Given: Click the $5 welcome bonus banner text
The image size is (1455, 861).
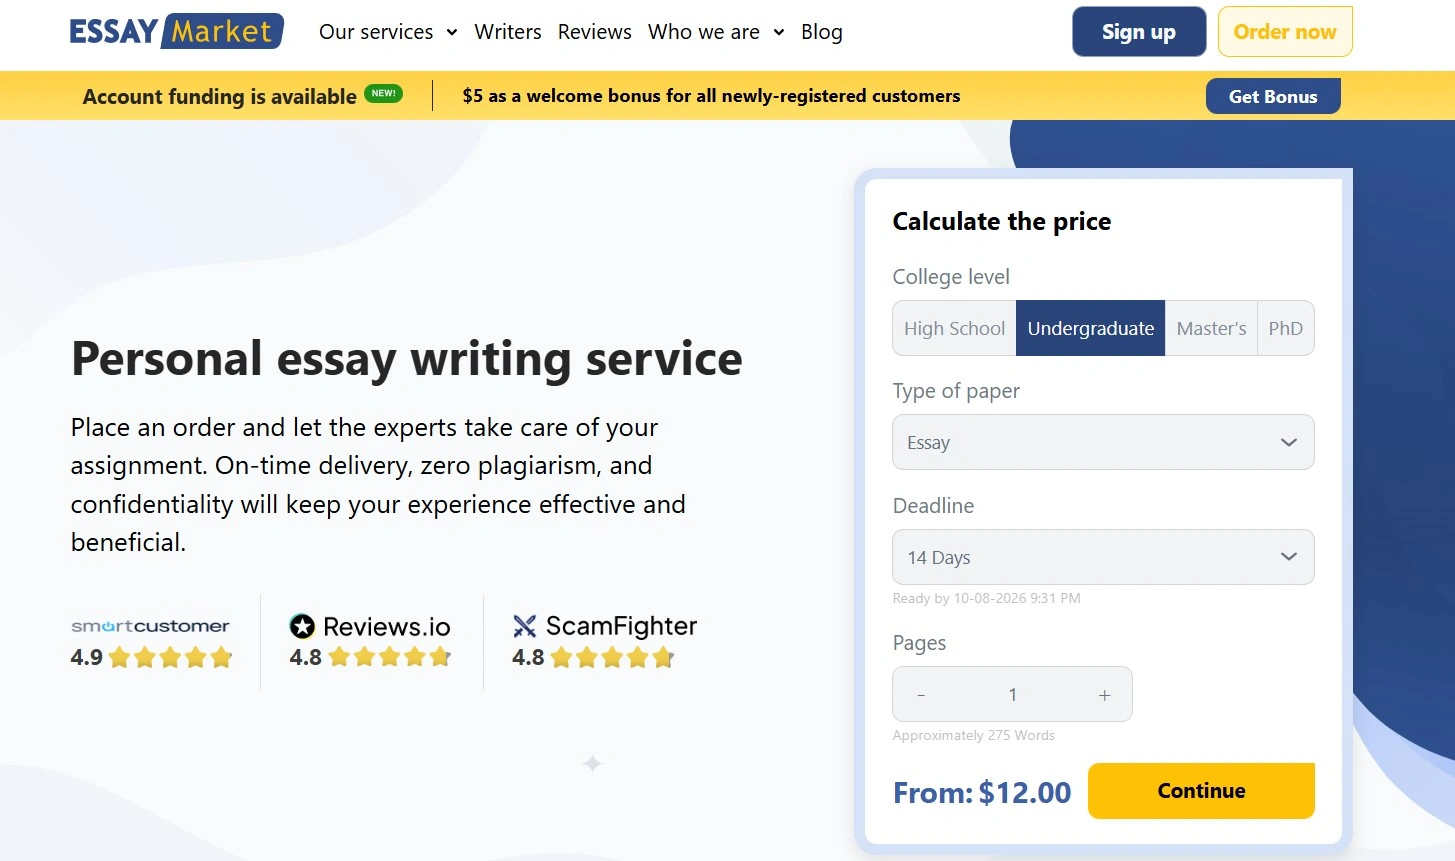Looking at the screenshot, I should pyautogui.click(x=711, y=96).
